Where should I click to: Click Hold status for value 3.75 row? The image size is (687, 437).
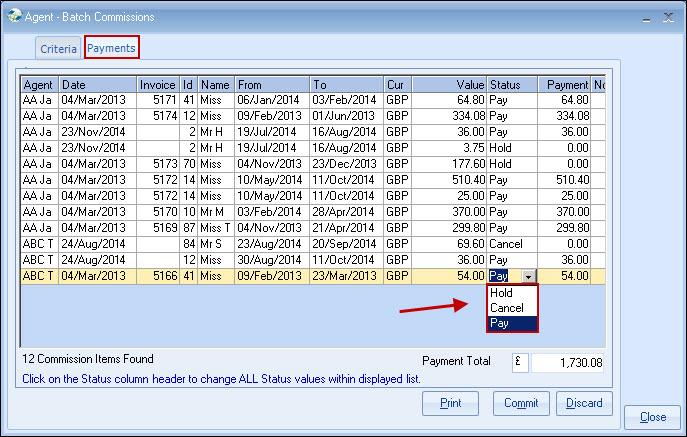point(512,148)
